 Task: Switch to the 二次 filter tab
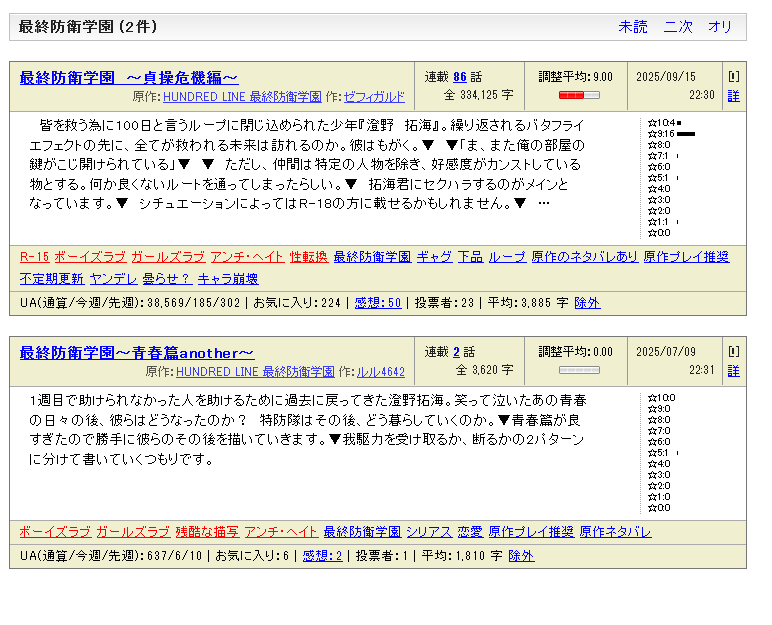678,27
